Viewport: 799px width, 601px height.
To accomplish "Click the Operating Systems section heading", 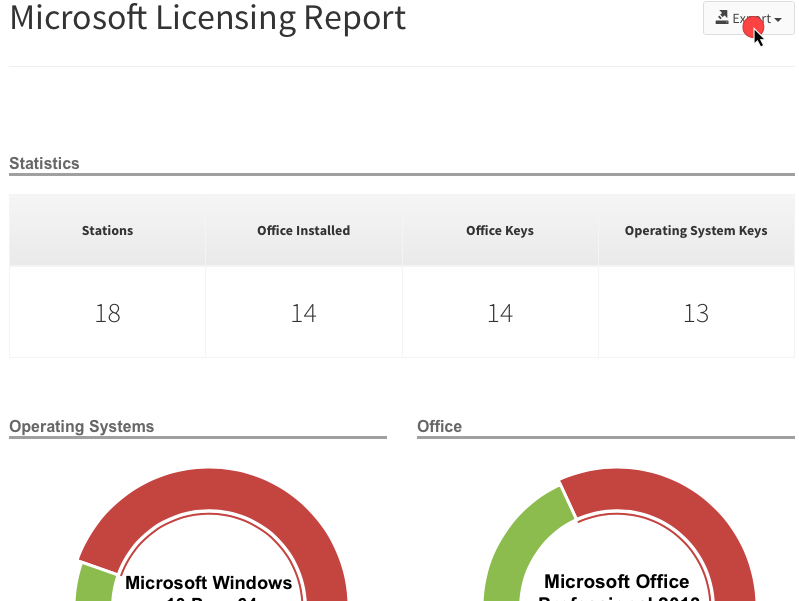I will [x=82, y=426].
